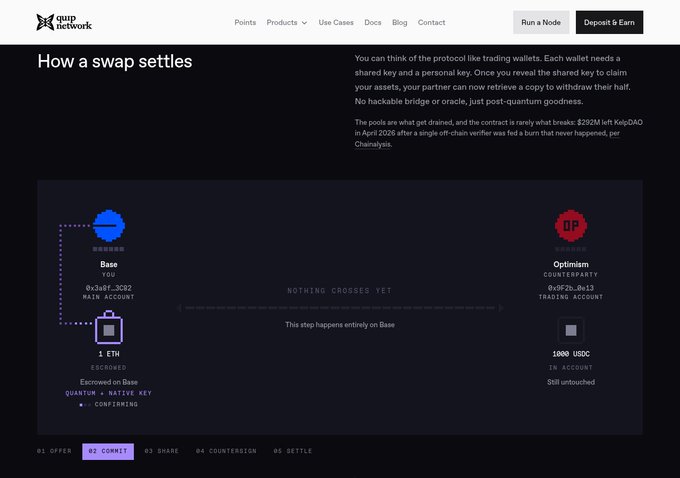Click the 'This step happens entirely on Base' caption
Image resolution: width=680 pixels, height=478 pixels.
point(340,325)
